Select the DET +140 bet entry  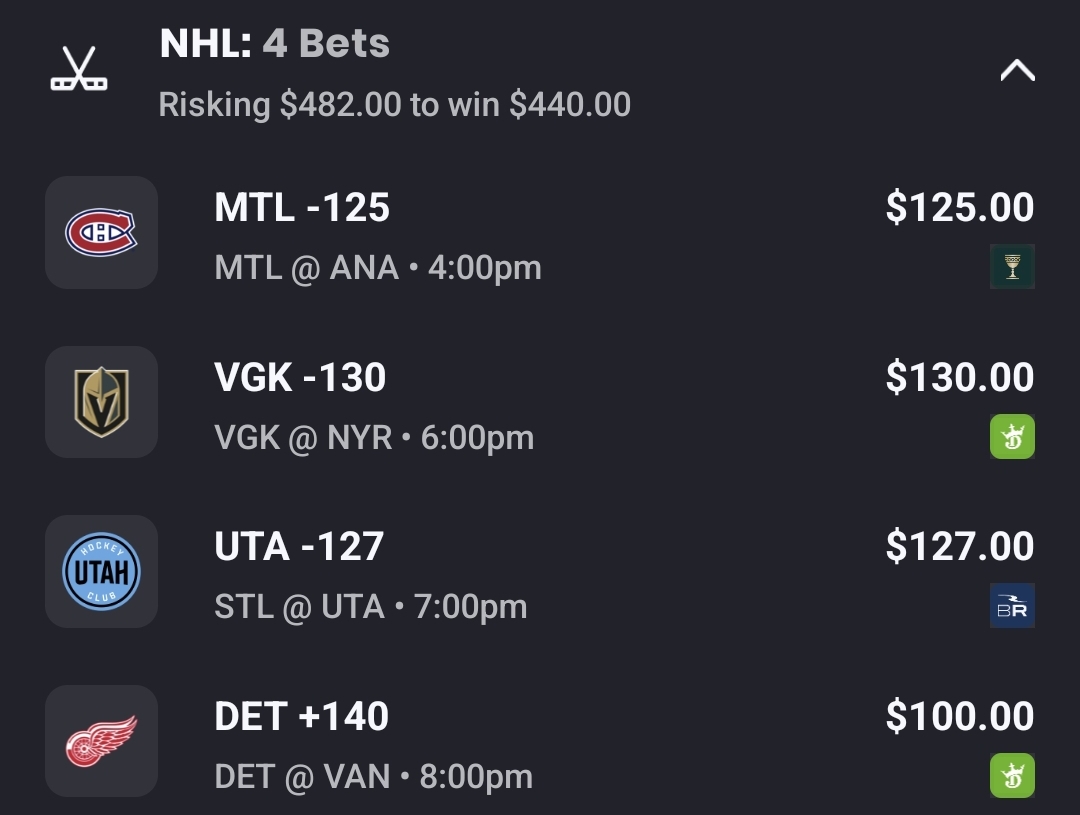[301, 717]
